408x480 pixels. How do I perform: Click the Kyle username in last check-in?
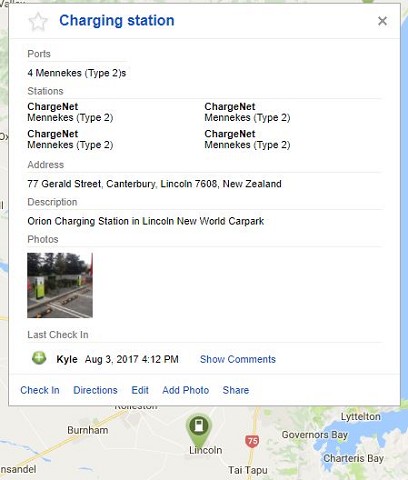[67, 359]
